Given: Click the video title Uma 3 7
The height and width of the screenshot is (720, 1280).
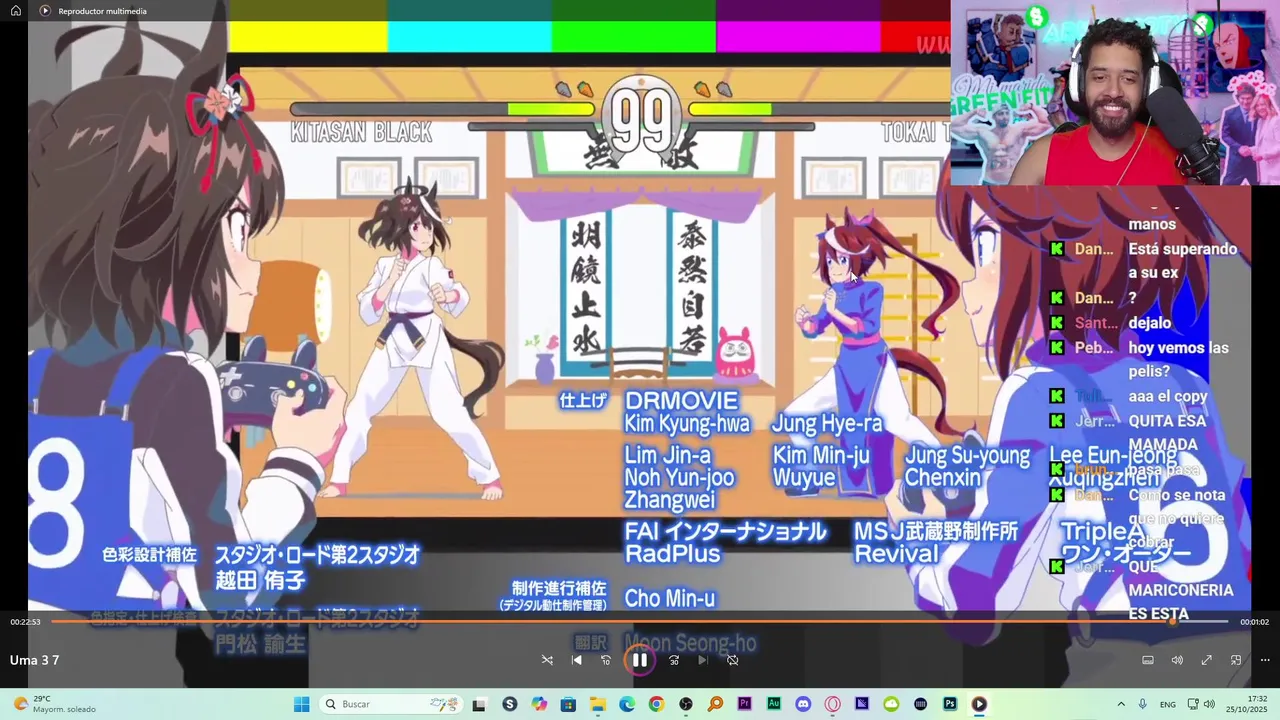Looking at the screenshot, I should pos(35,660).
